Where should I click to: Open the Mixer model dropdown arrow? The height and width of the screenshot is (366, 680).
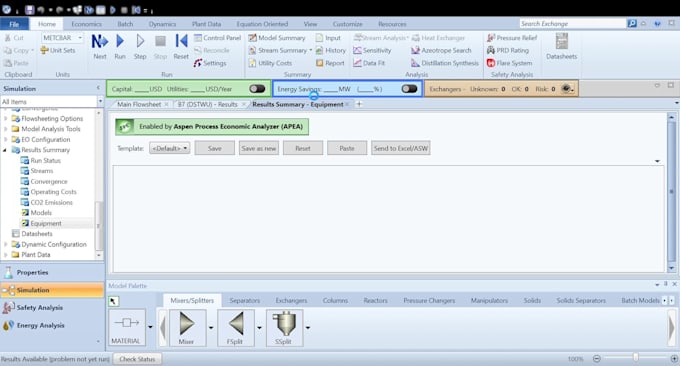(x=211, y=327)
